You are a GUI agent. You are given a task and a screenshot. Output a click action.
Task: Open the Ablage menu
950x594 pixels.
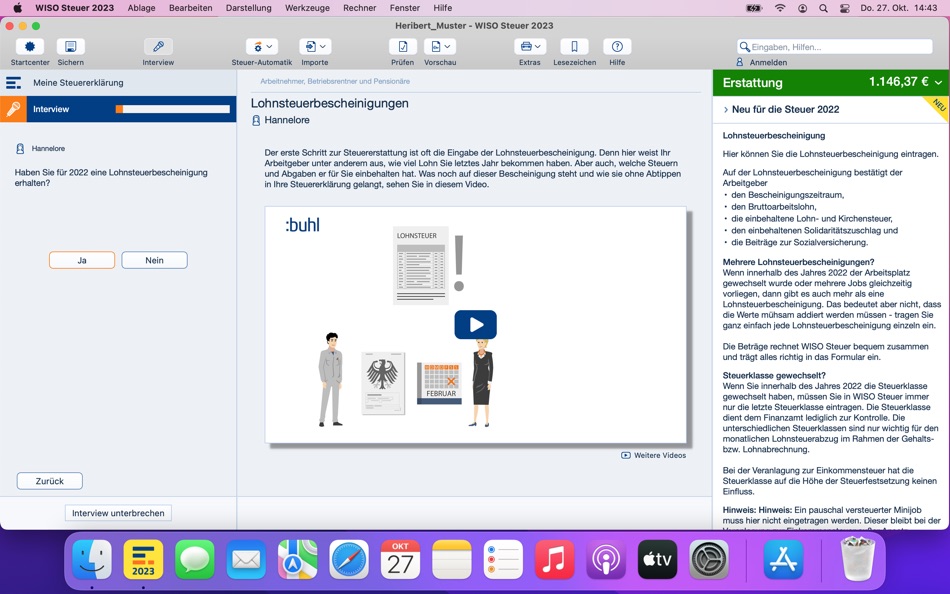click(x=141, y=8)
